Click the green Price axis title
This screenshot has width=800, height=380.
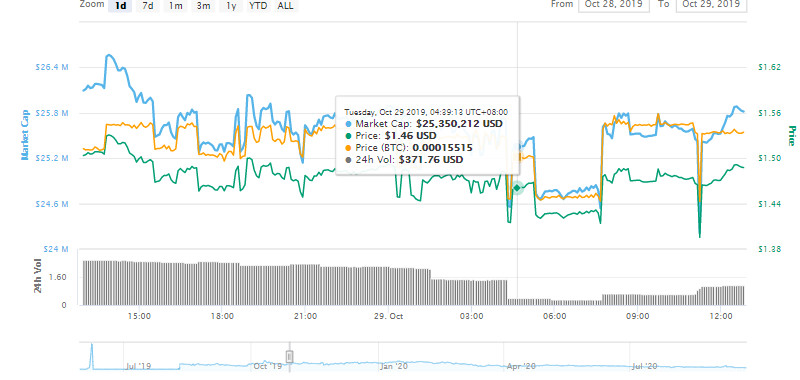792,136
